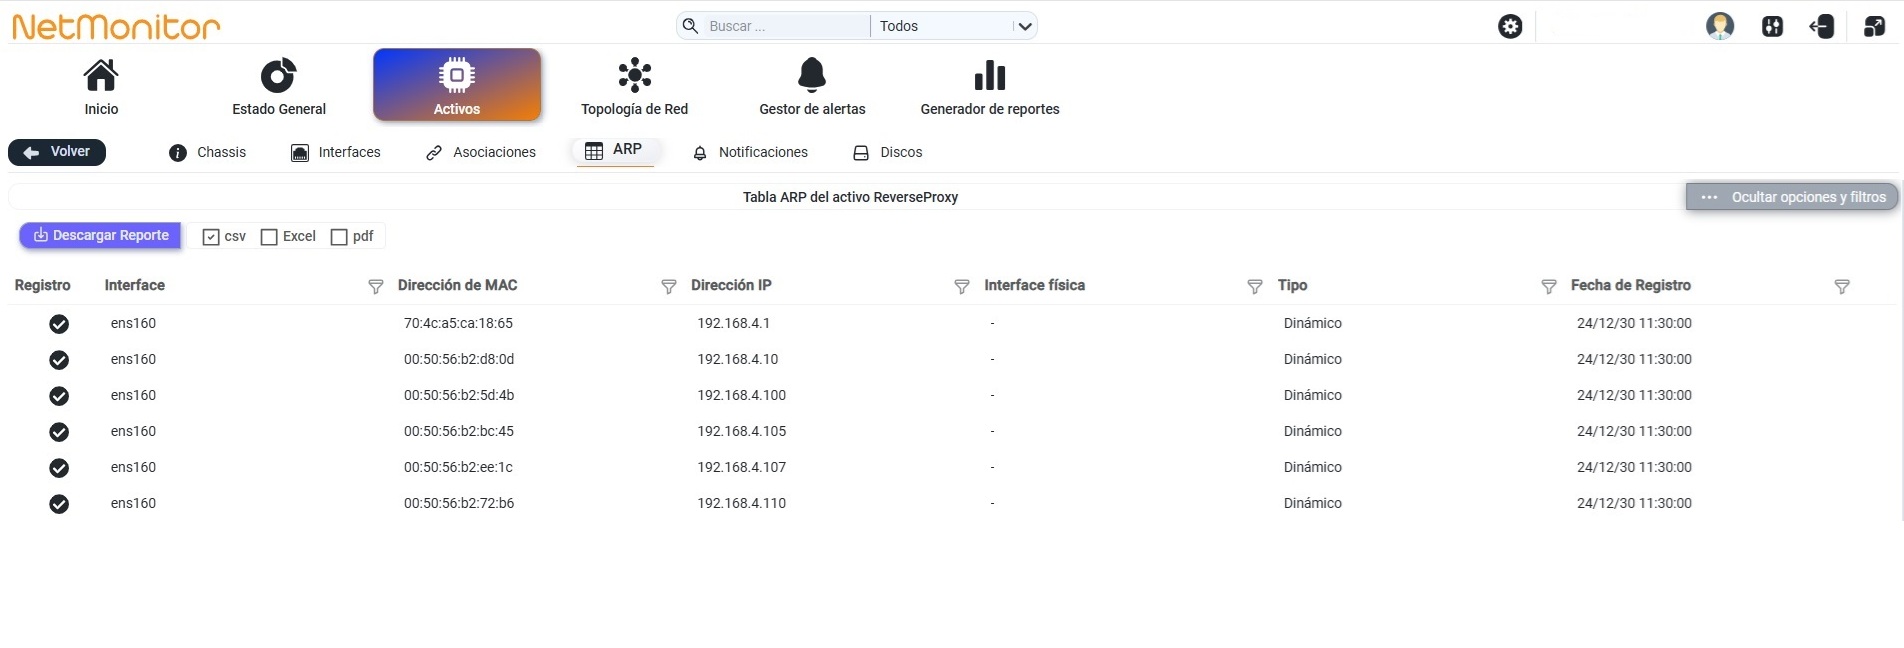The image size is (1904, 648).
Task: Click the top-right layout squares icon
Action: 1874,26
